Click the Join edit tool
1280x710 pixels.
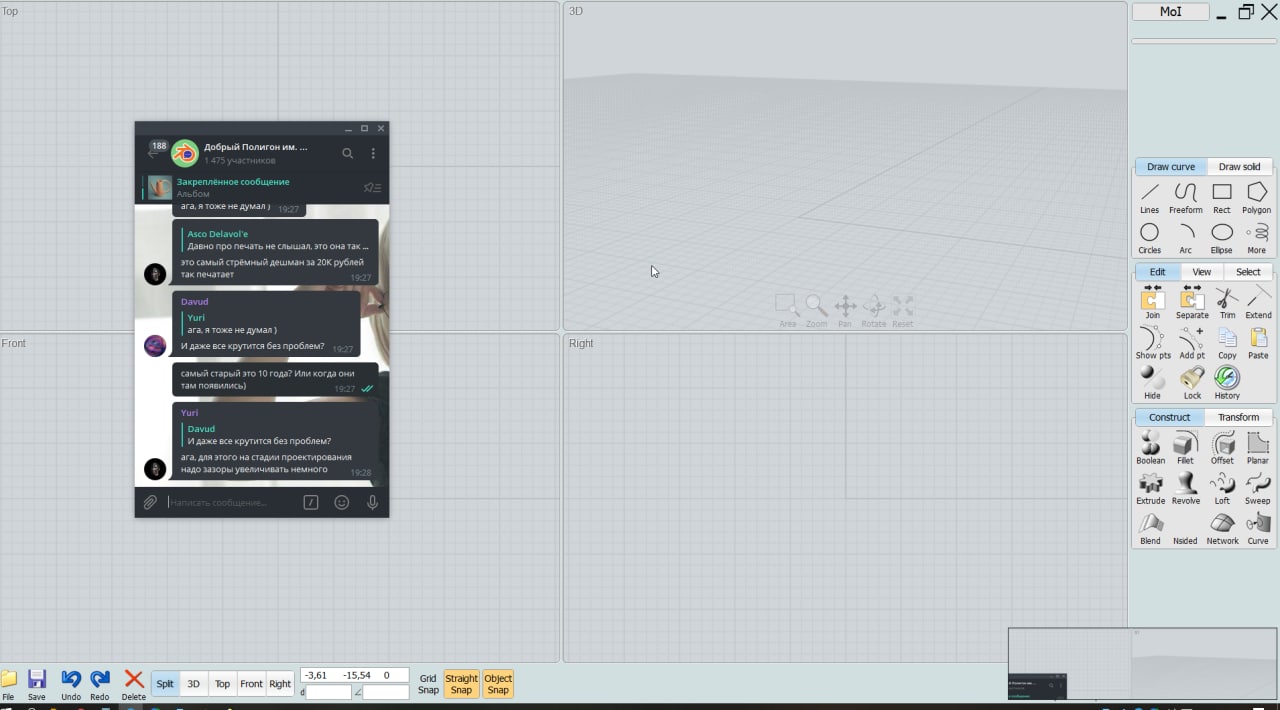1153,303
